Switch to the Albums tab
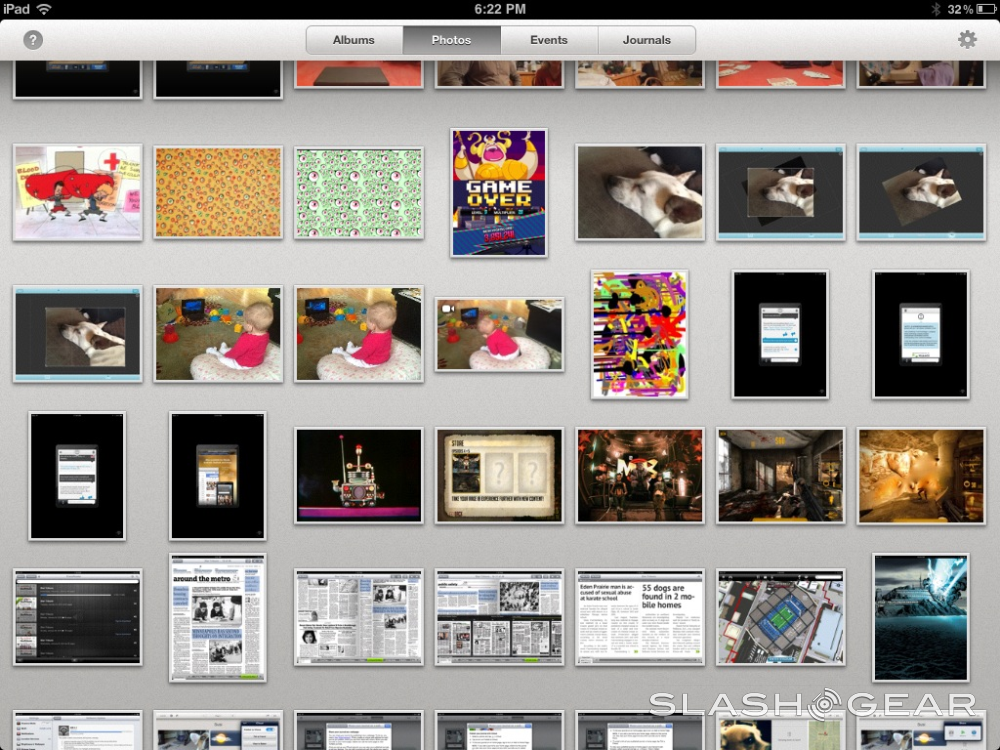 (x=354, y=40)
